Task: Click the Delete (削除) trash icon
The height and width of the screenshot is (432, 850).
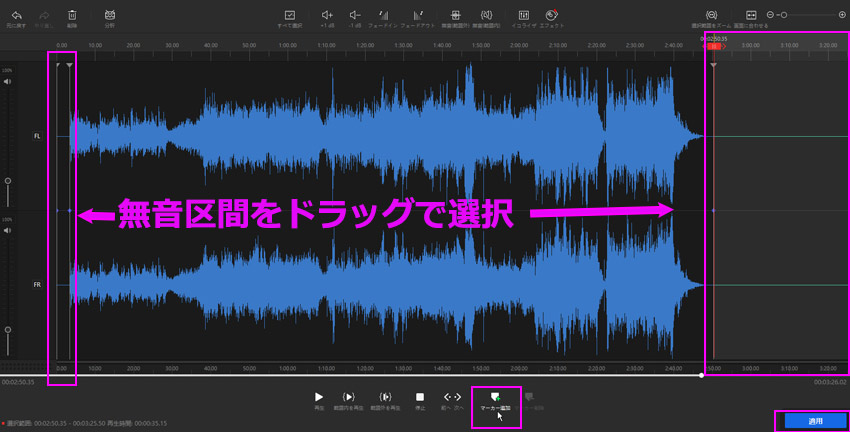Action: coord(72,15)
